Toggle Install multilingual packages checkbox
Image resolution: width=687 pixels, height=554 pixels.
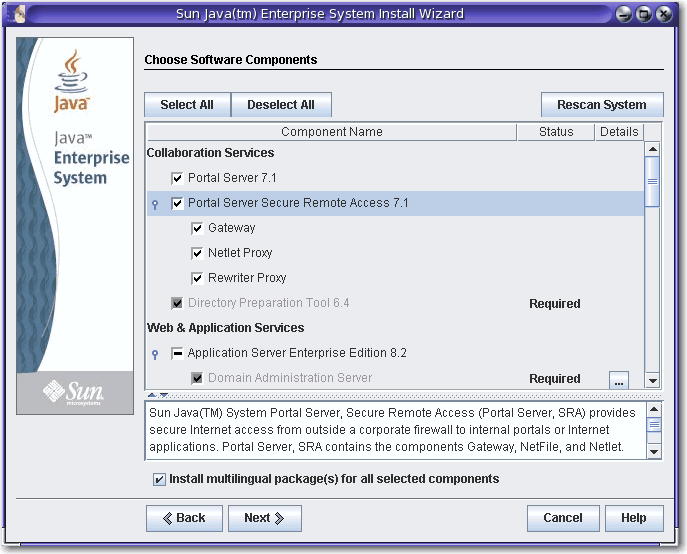(x=159, y=479)
